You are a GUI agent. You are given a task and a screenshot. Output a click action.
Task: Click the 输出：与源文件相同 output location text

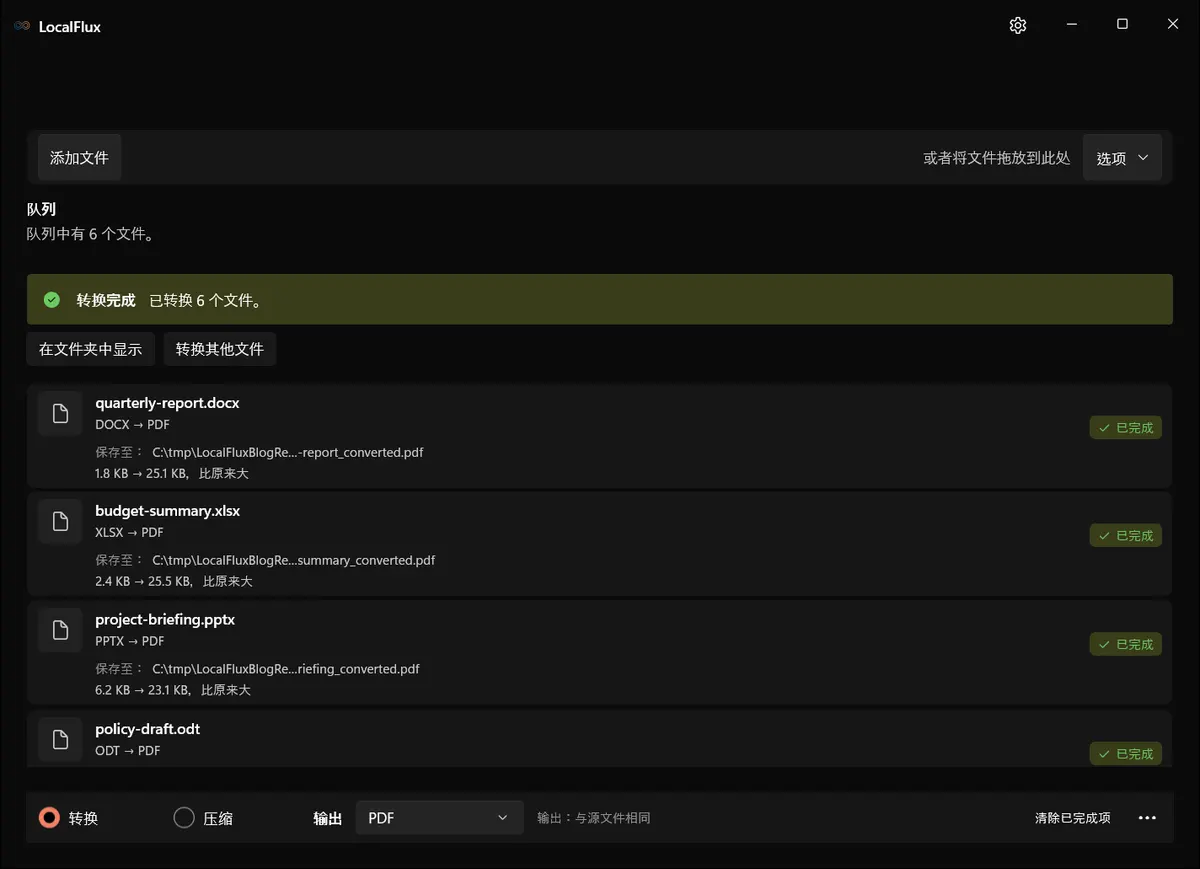point(594,818)
